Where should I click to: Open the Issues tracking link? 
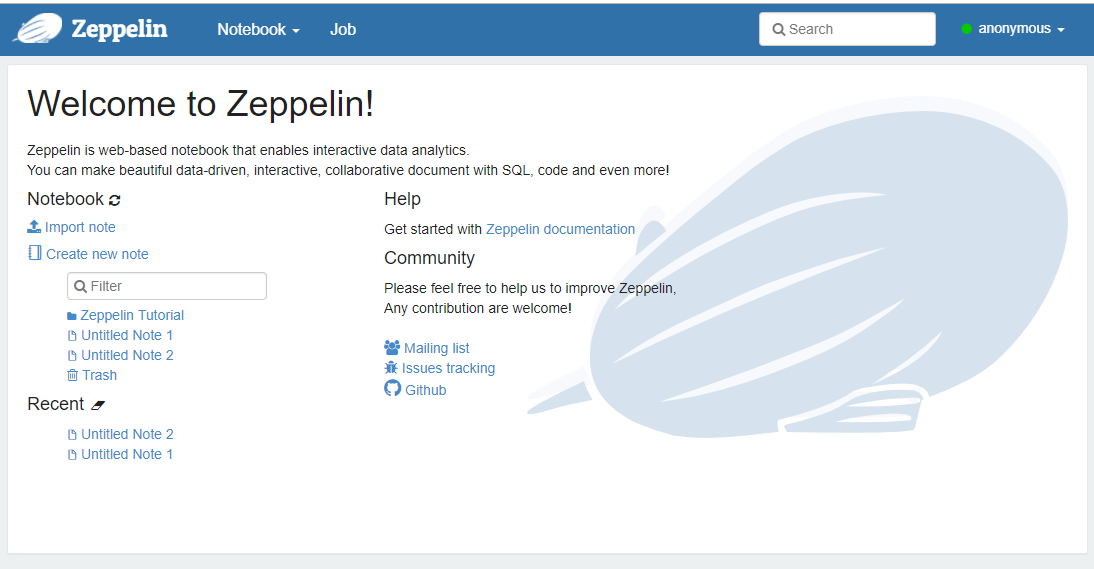tap(448, 368)
